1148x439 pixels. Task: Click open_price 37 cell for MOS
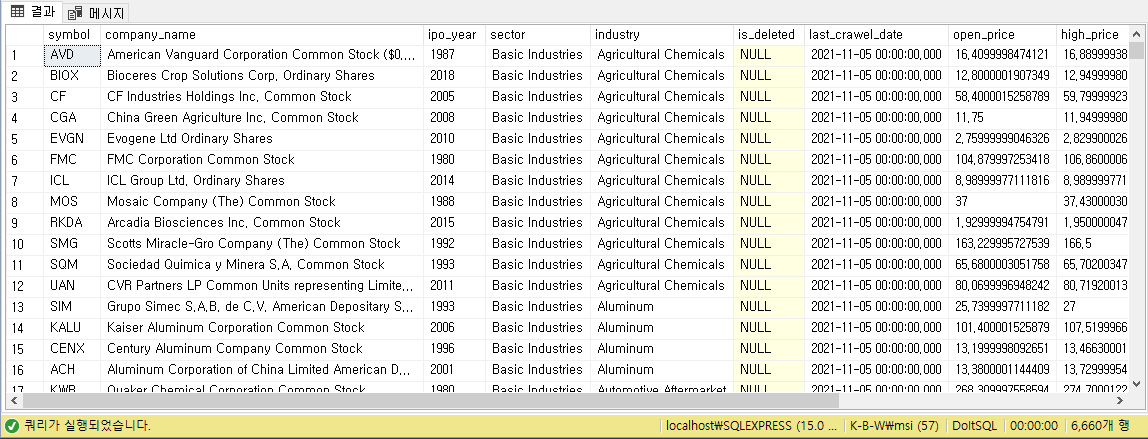pos(1003,201)
